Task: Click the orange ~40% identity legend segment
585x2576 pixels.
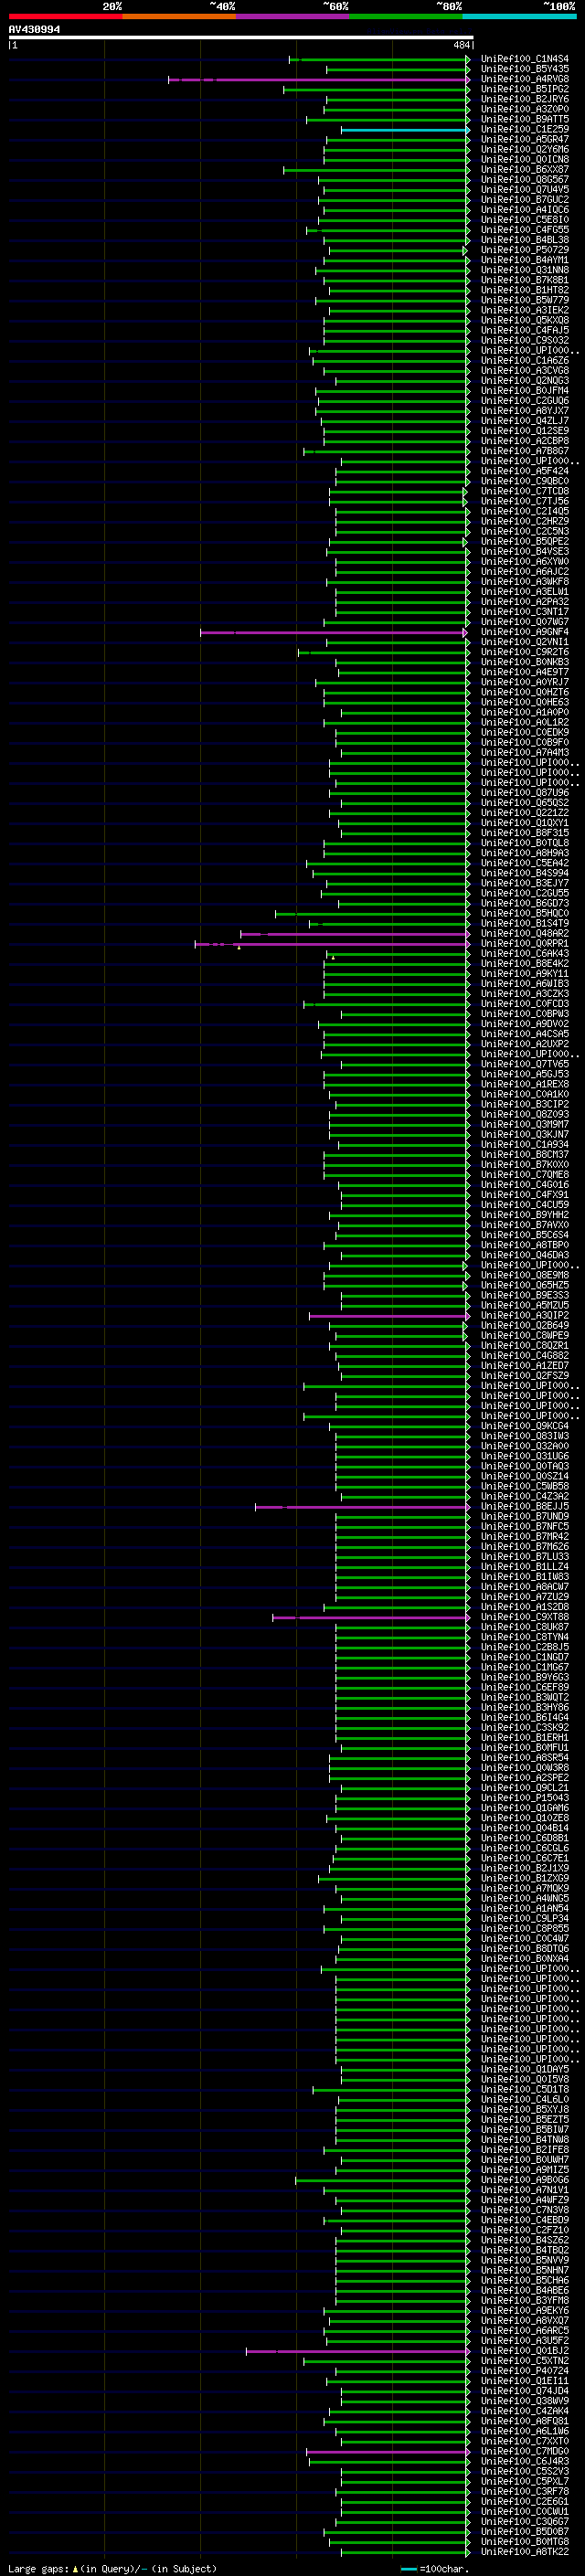Action: point(179,17)
